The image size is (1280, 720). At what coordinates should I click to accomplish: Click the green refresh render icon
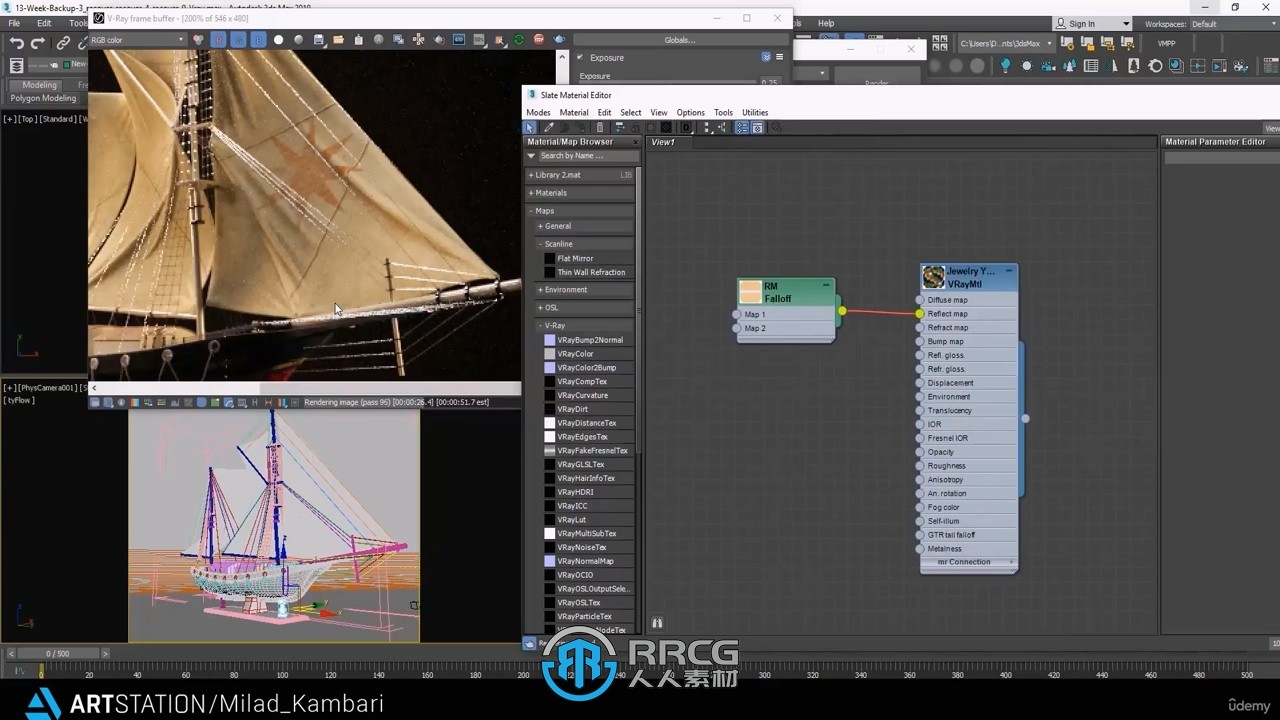point(519,40)
